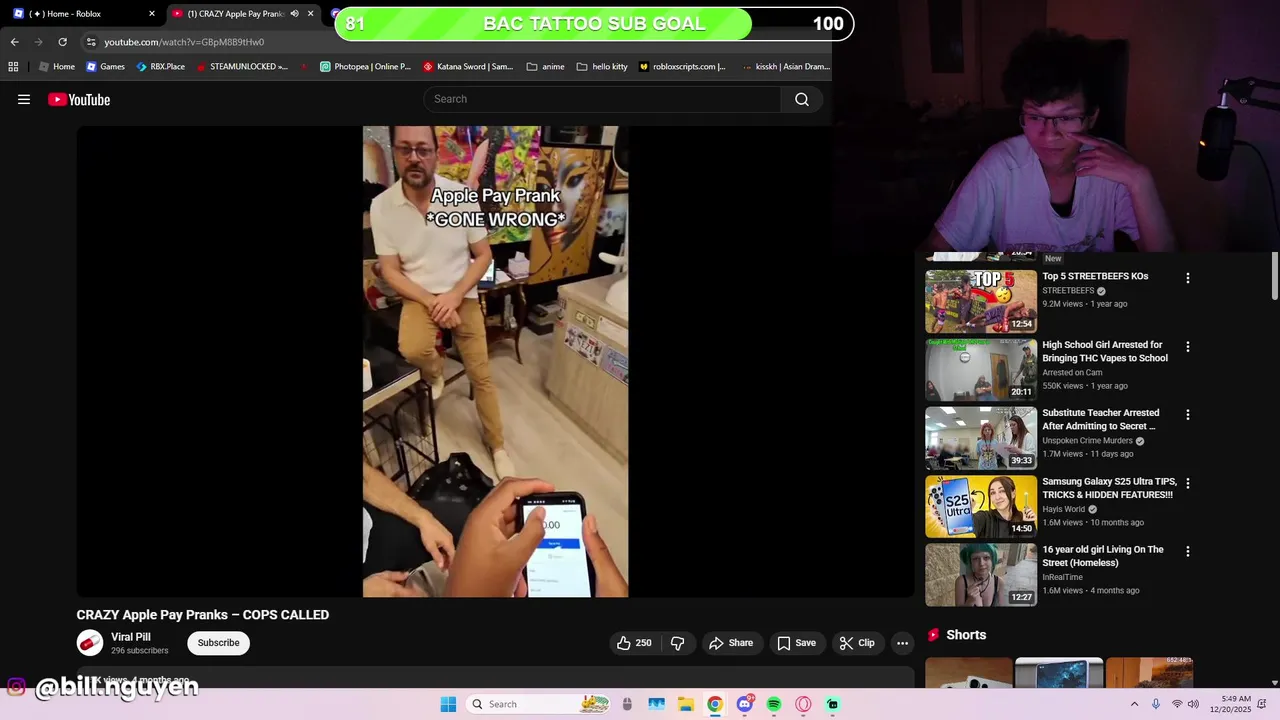Open the RBX.Place bookmark
This screenshot has width=1280, height=720.
coord(161,67)
